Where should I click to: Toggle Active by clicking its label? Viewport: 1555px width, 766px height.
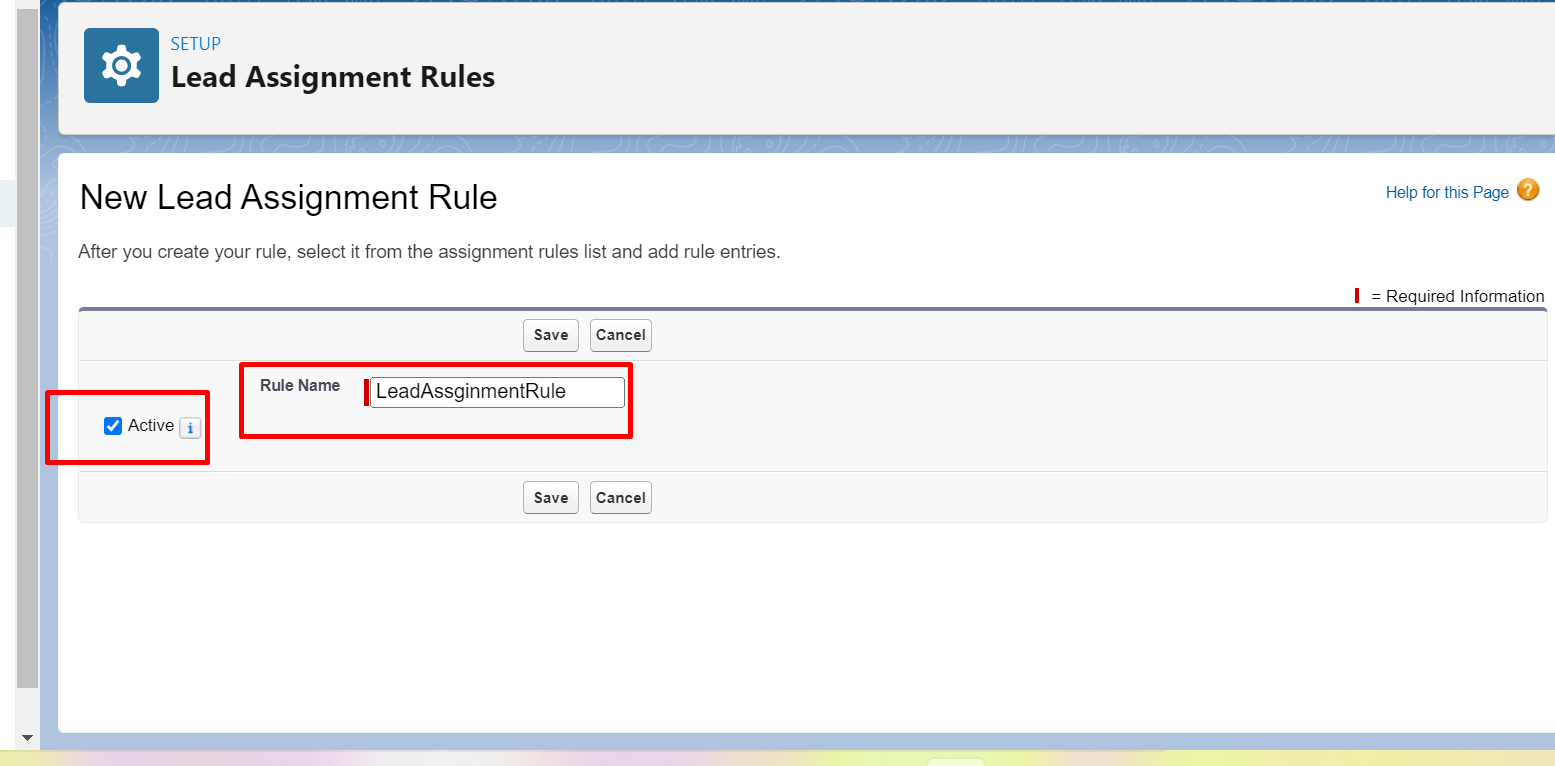pos(149,425)
